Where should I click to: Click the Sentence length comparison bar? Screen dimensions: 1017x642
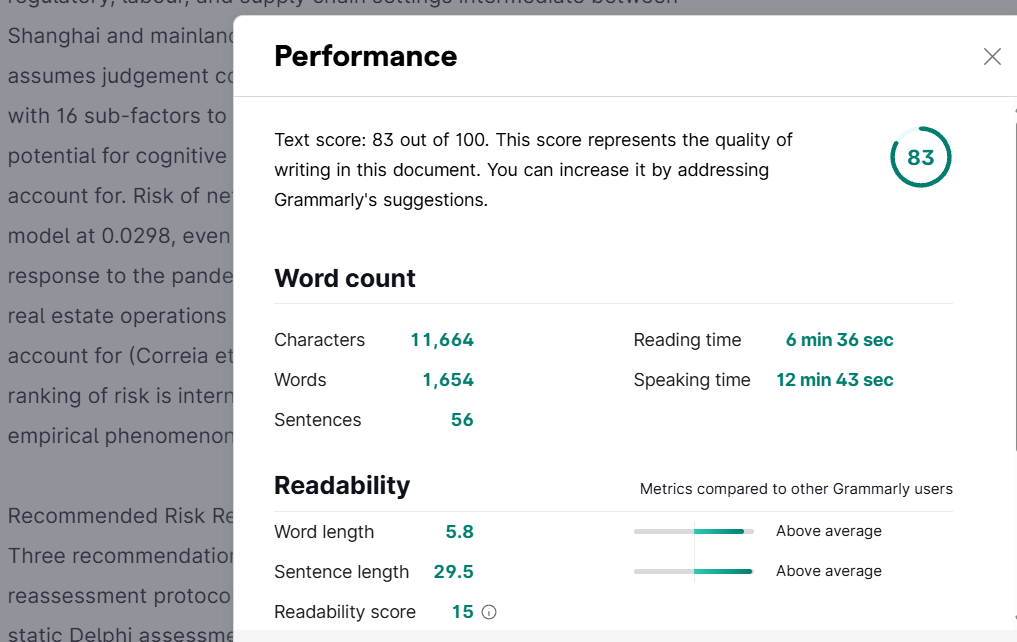(x=693, y=571)
